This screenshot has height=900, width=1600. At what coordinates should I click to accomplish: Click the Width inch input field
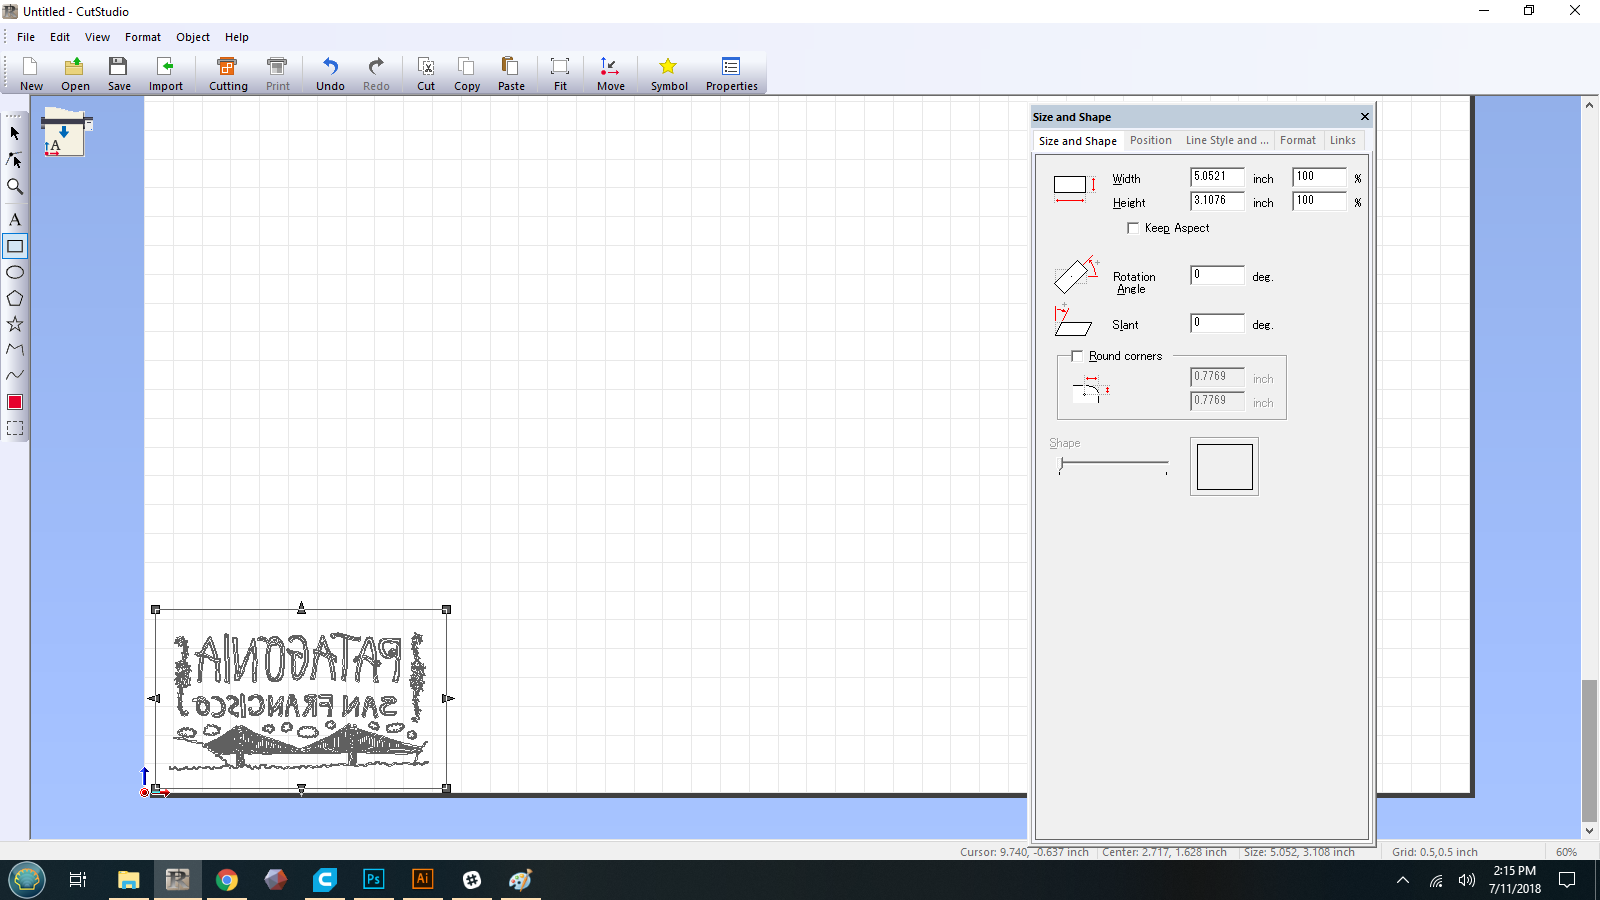coord(1217,177)
